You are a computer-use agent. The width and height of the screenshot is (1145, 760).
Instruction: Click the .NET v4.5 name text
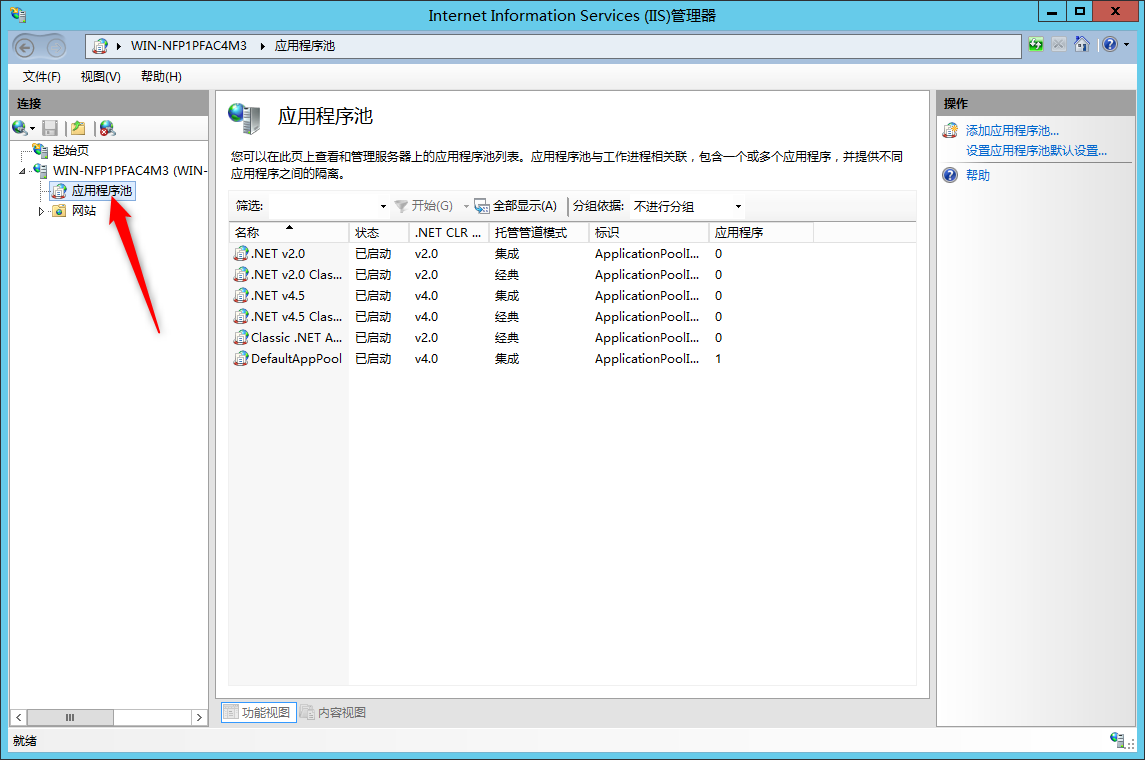click(278, 296)
